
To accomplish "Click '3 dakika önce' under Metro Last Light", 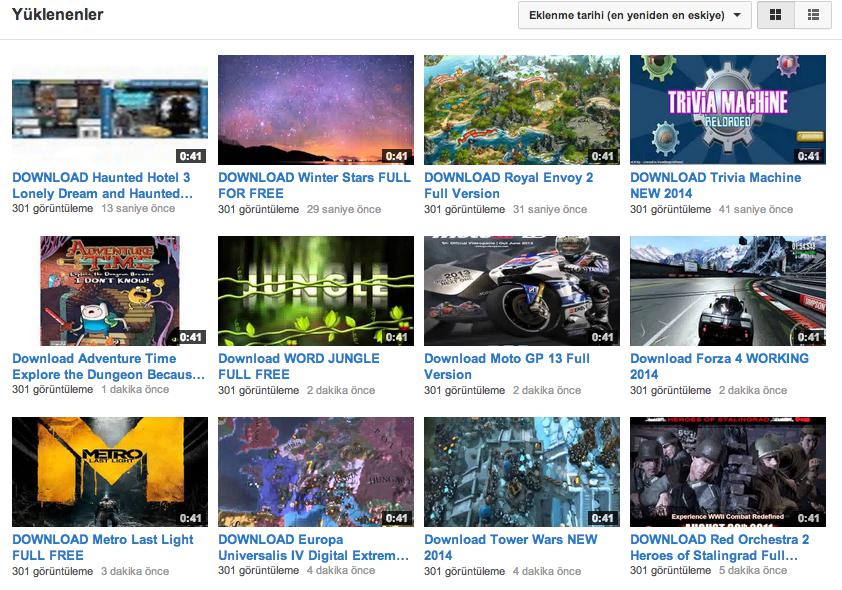I will click(x=135, y=571).
